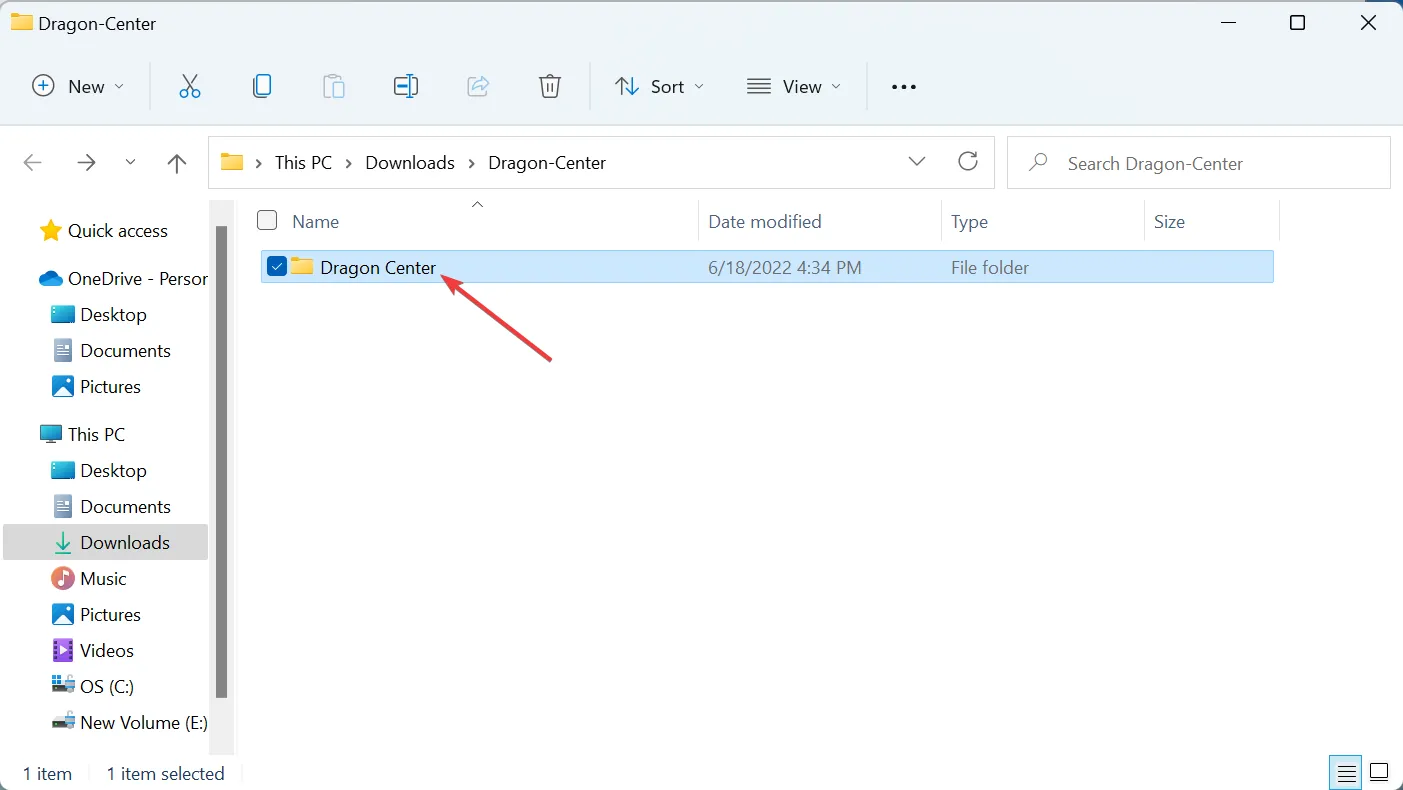1403x790 pixels.
Task: Click the navigation pane scrollbar
Action: (222, 462)
